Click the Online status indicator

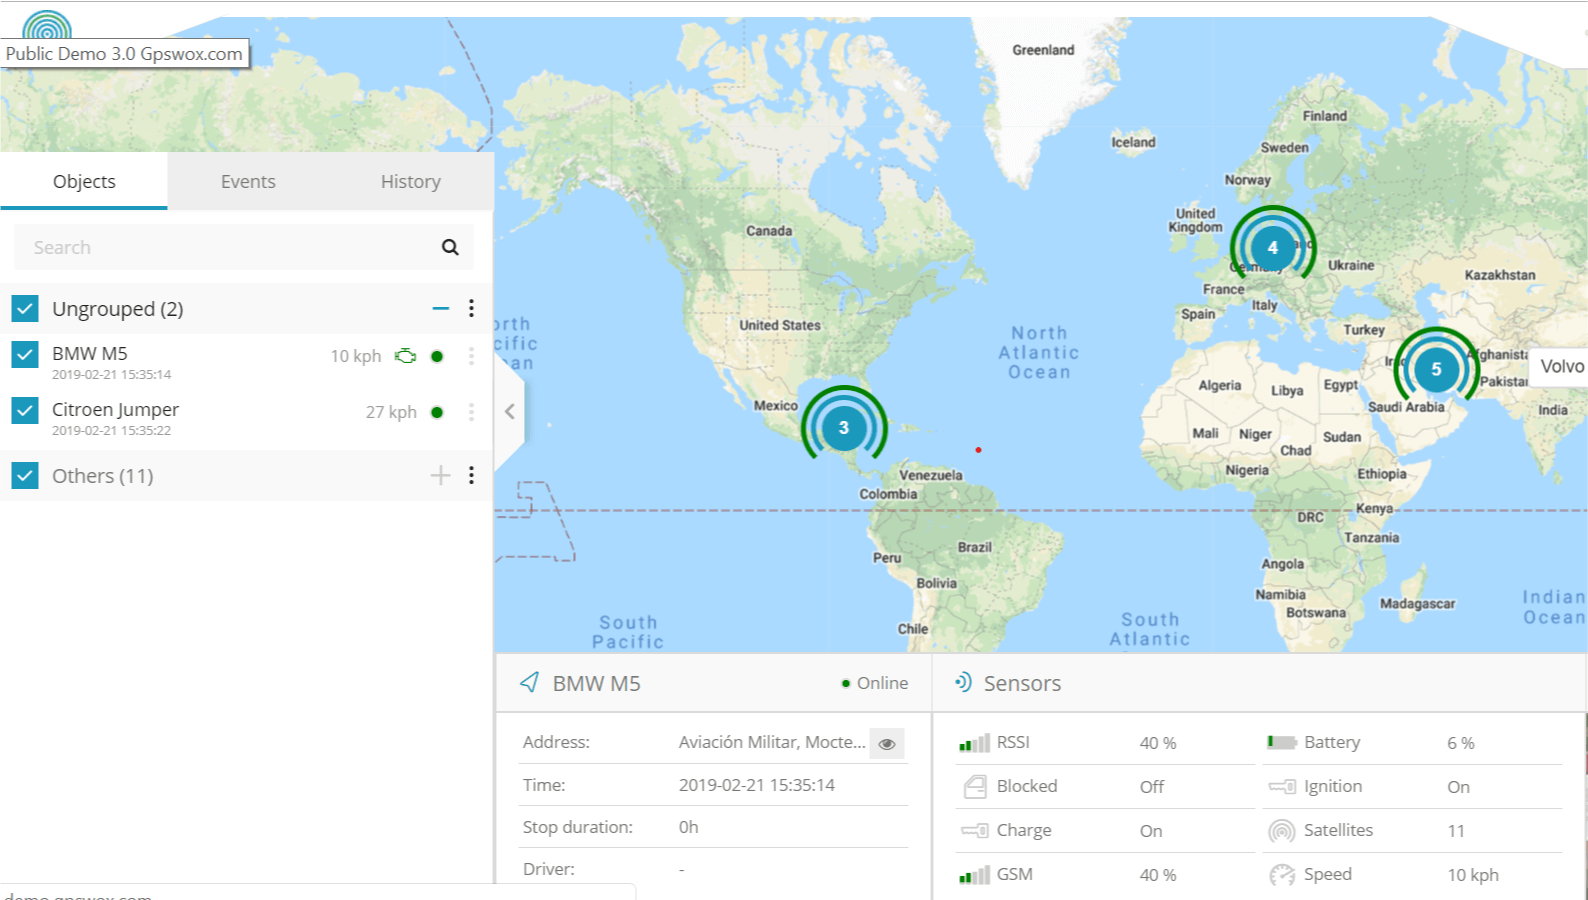pyautogui.click(x=875, y=683)
